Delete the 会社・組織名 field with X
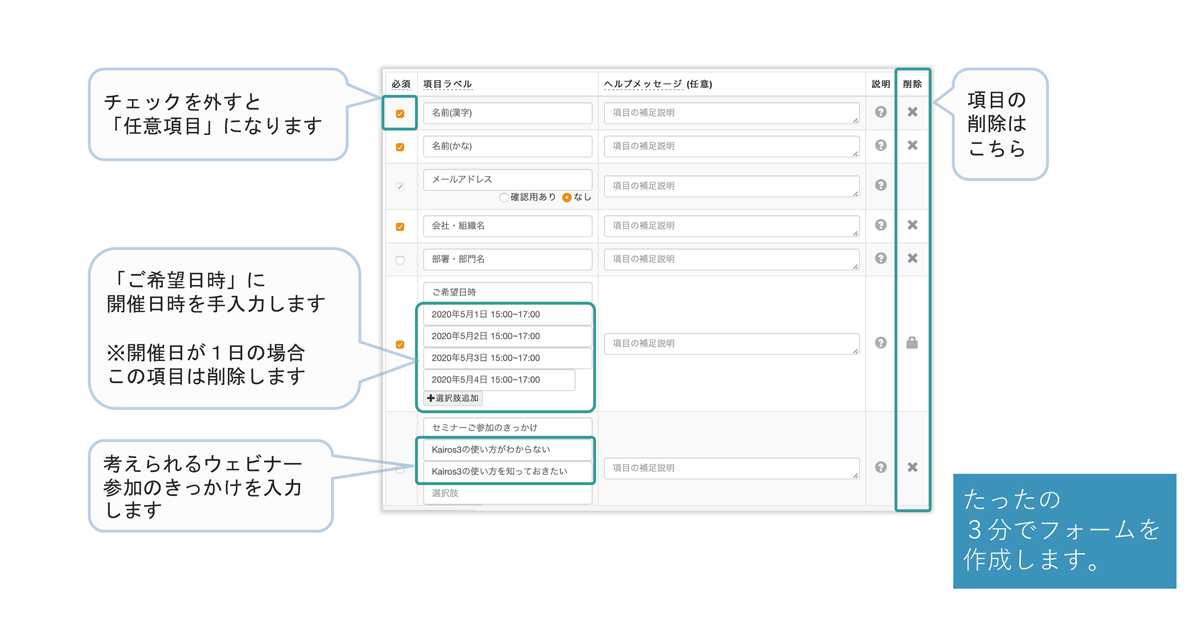 point(912,226)
